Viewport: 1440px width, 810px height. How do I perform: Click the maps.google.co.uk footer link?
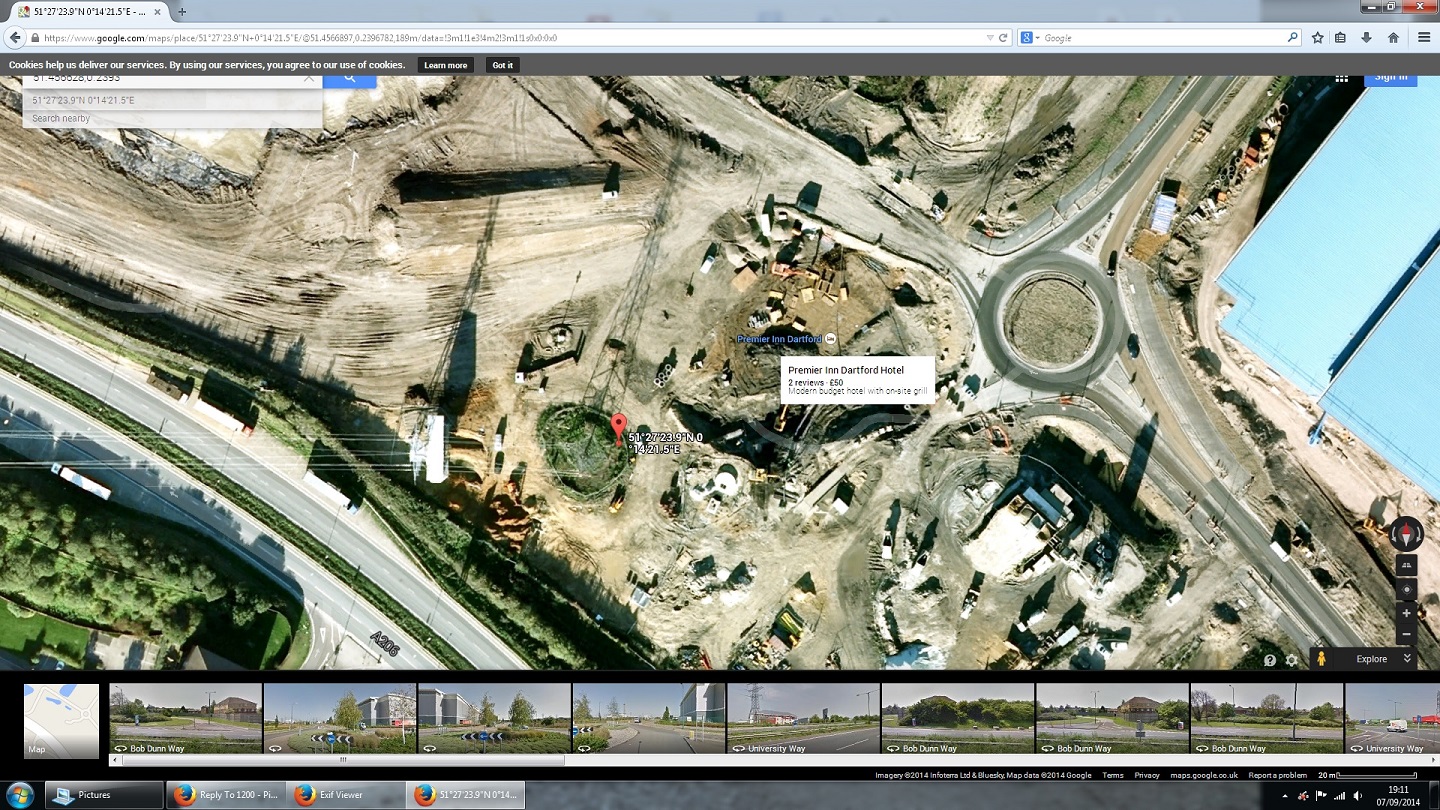pyautogui.click(x=1204, y=775)
